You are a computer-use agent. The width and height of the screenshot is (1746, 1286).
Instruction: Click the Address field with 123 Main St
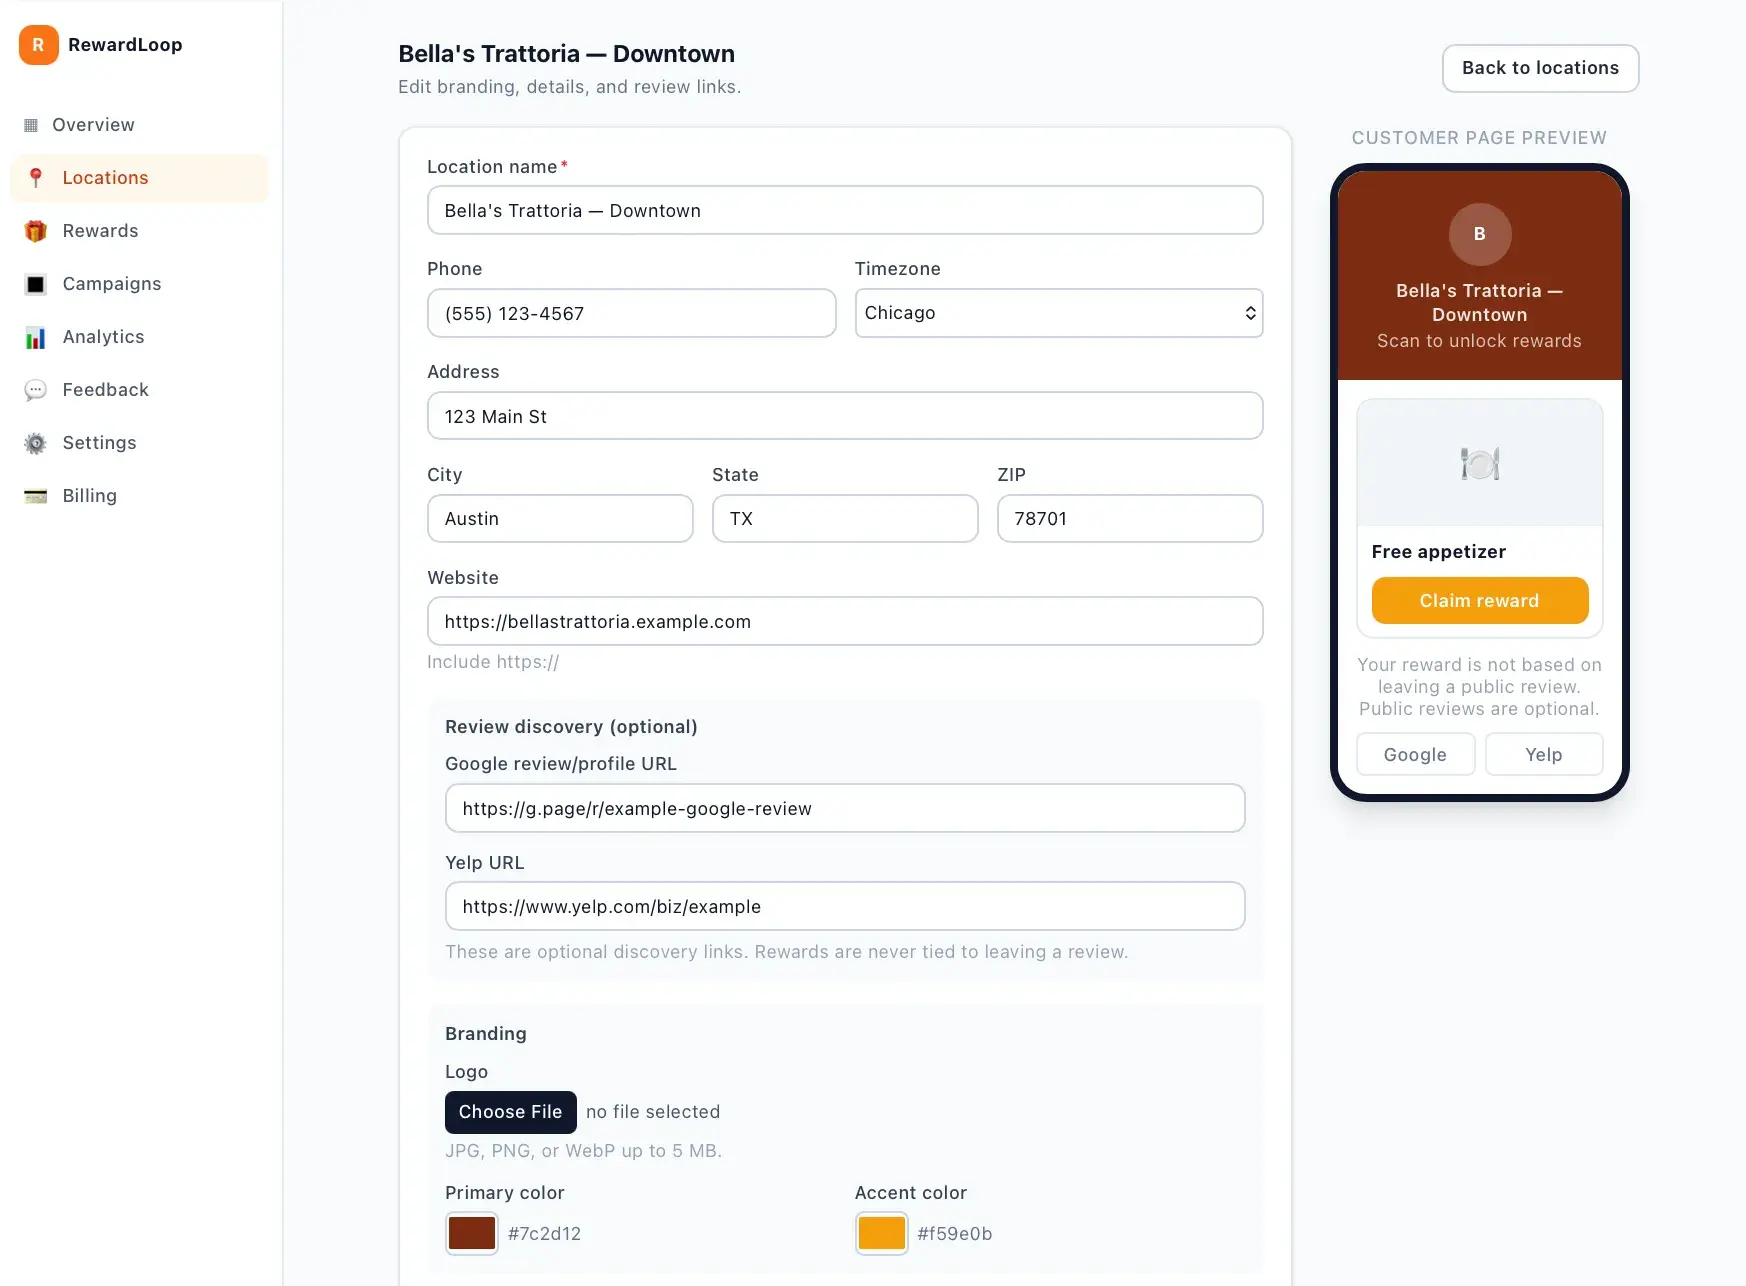click(845, 416)
